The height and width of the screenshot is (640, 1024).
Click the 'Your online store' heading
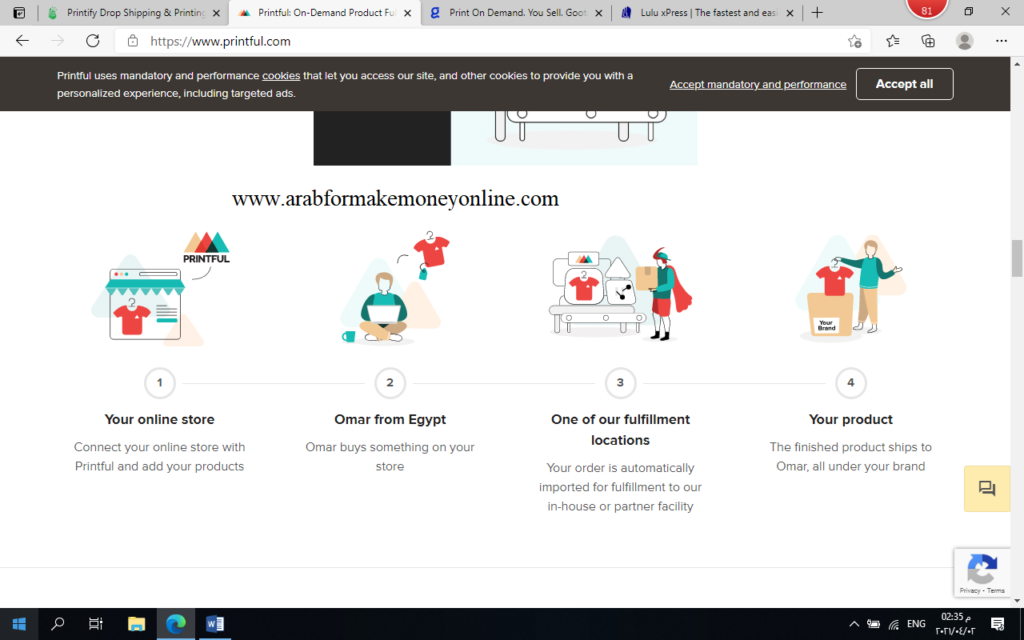(x=159, y=419)
